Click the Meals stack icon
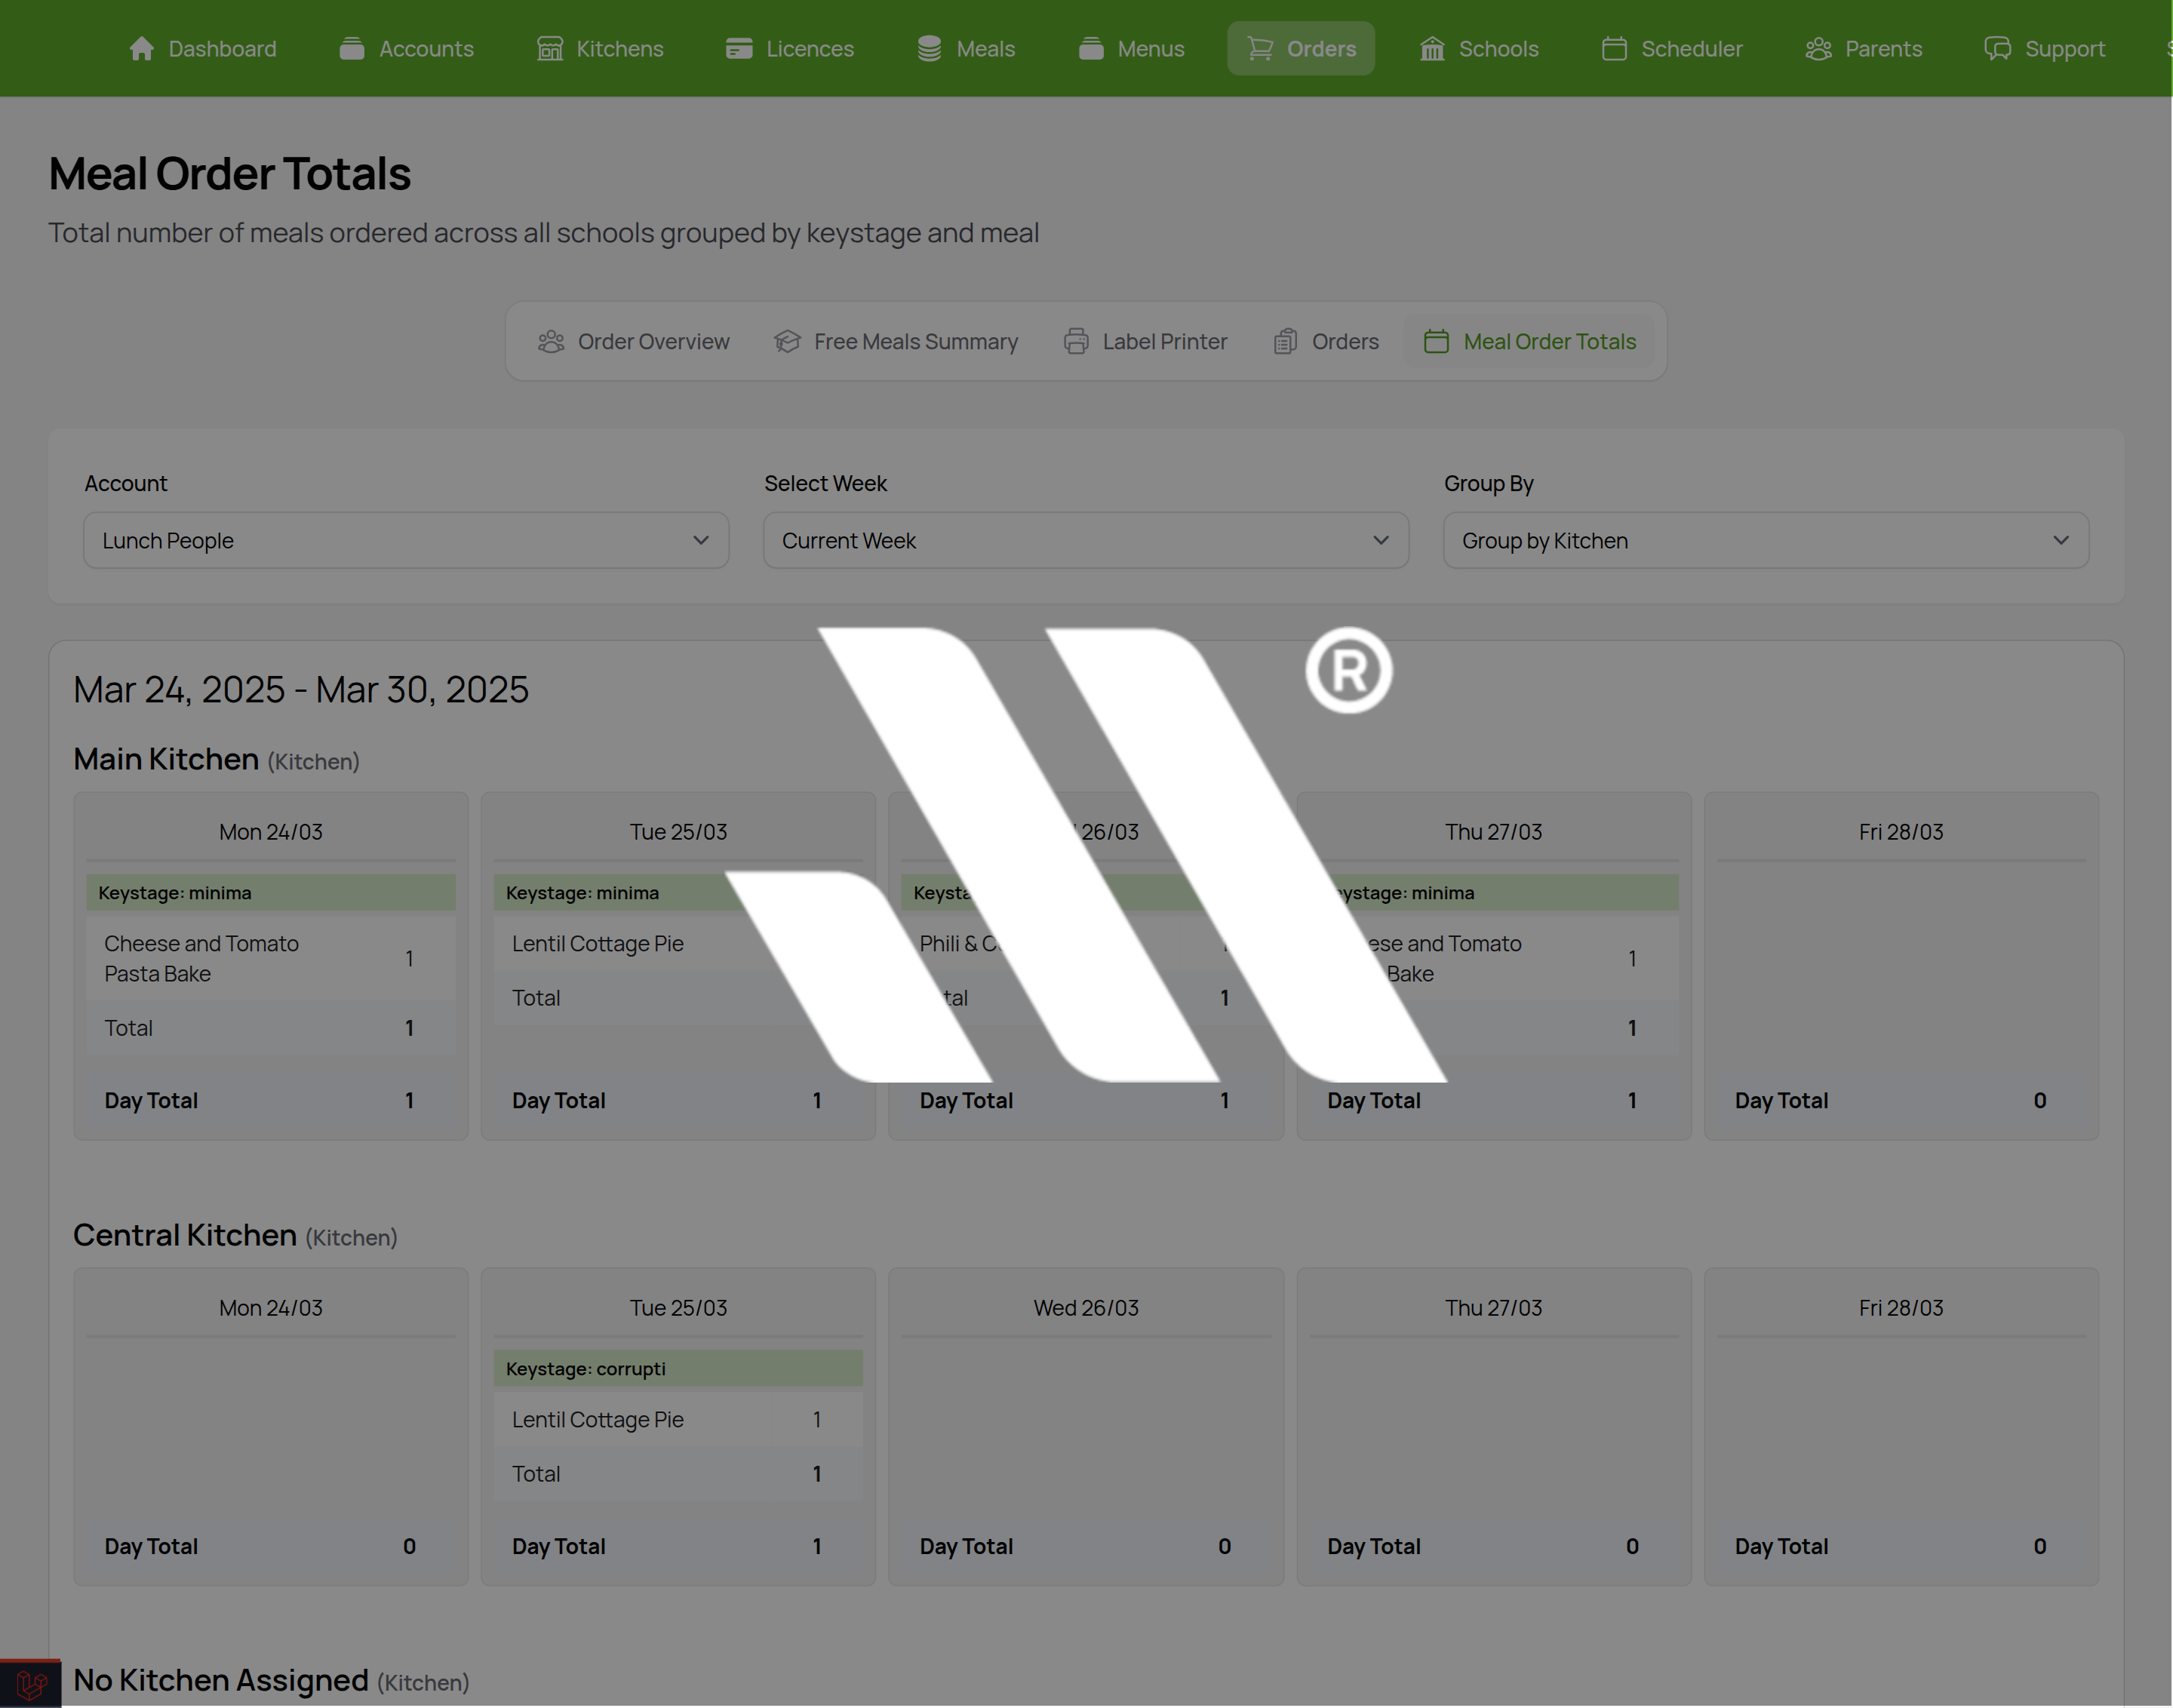2173x1708 pixels. pyautogui.click(x=929, y=49)
